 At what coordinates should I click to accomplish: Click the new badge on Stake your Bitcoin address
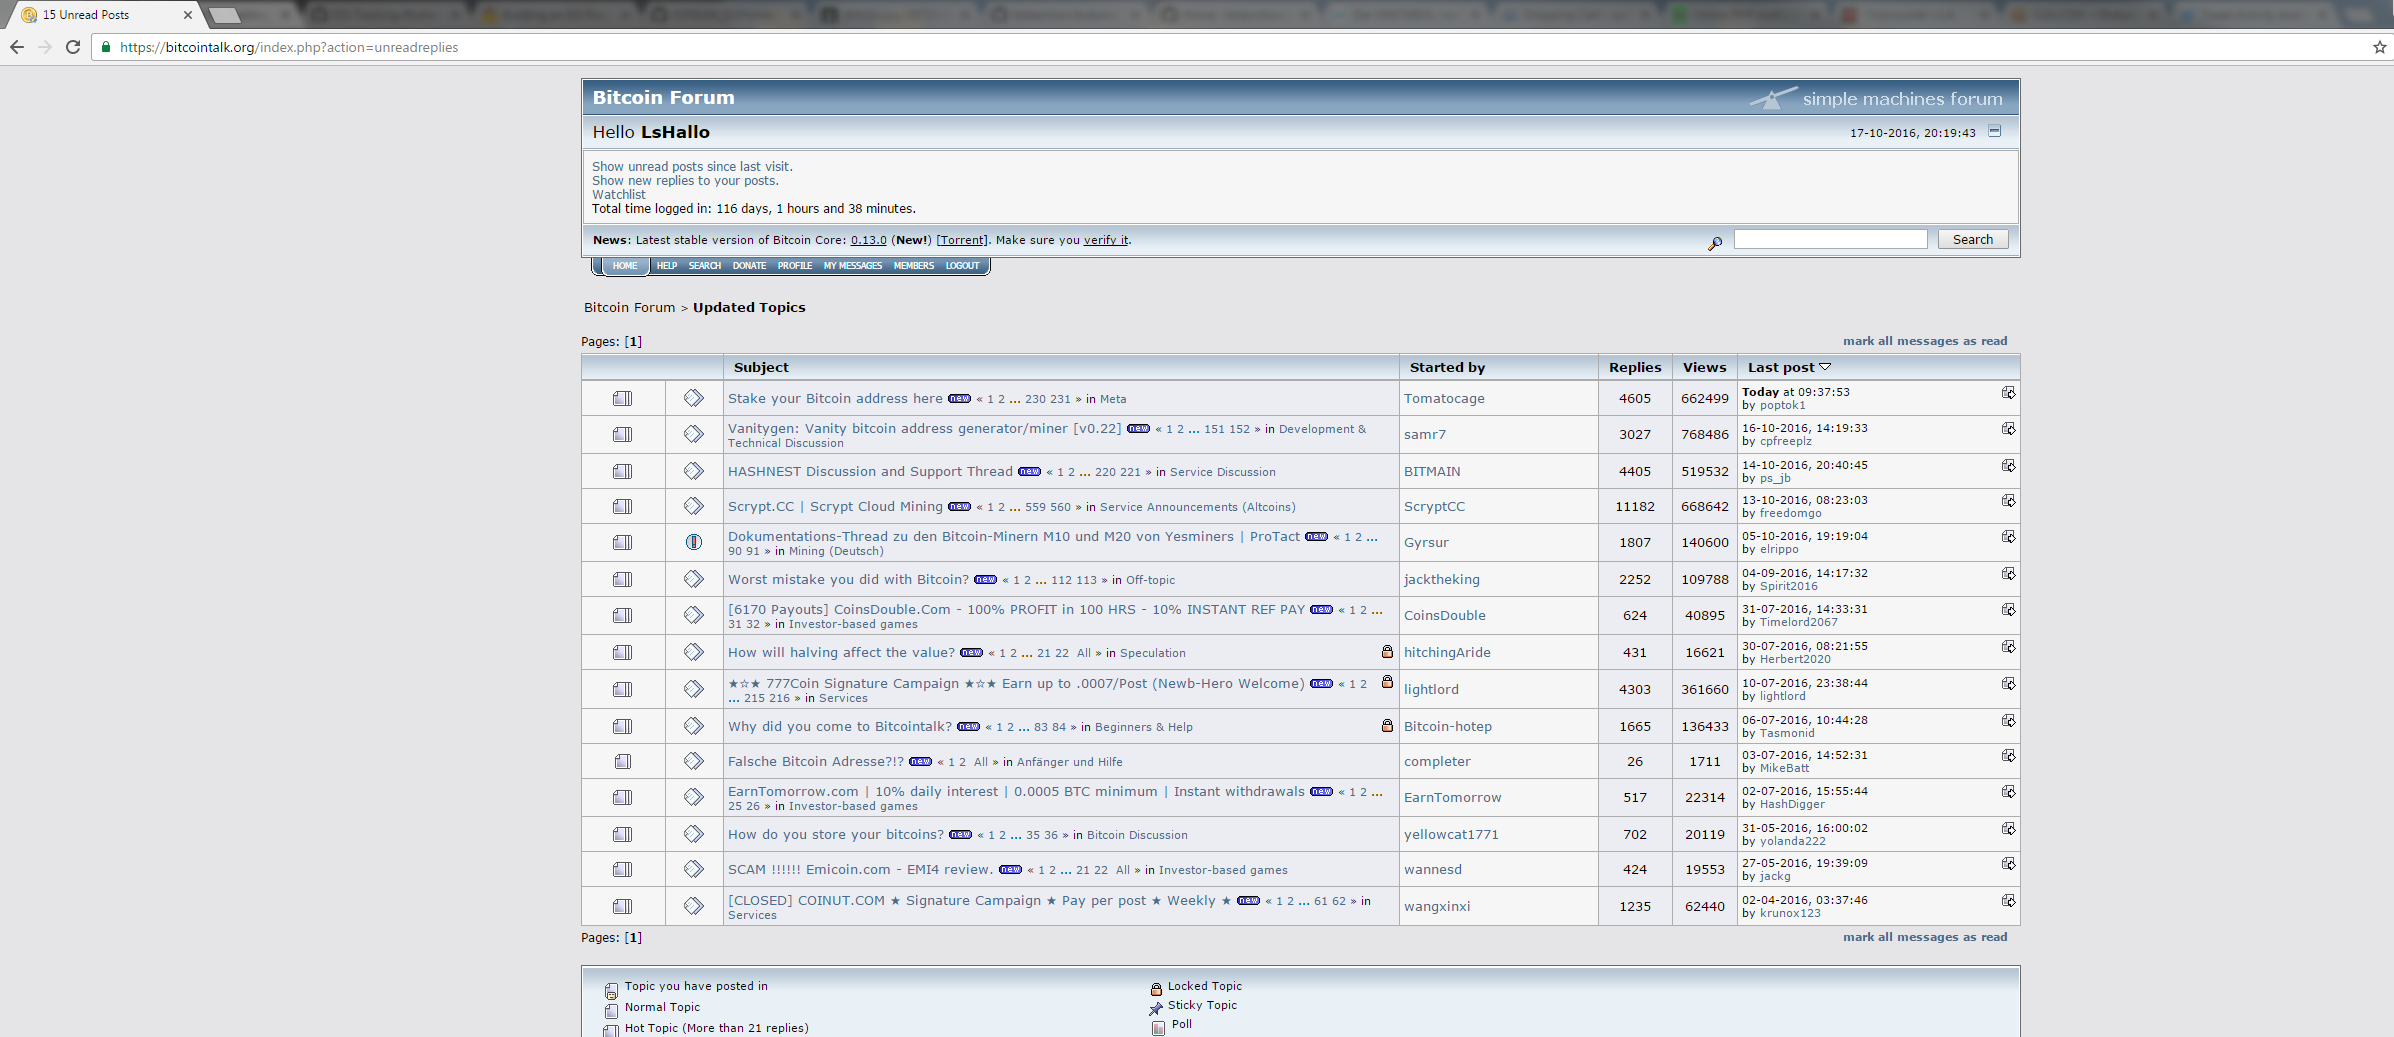tap(959, 399)
